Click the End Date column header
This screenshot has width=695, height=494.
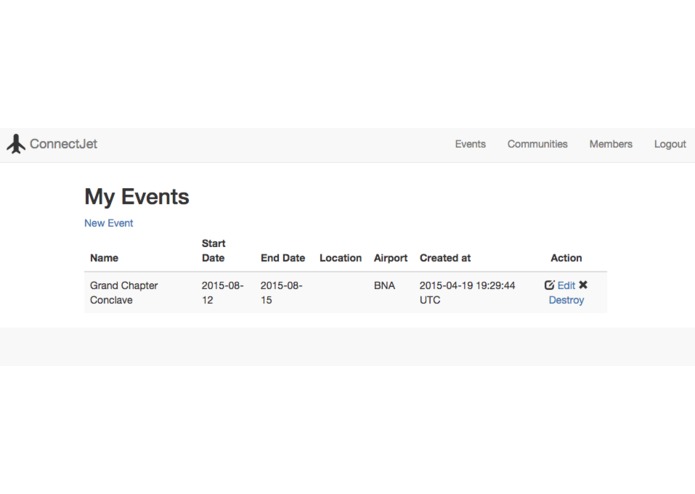(283, 258)
